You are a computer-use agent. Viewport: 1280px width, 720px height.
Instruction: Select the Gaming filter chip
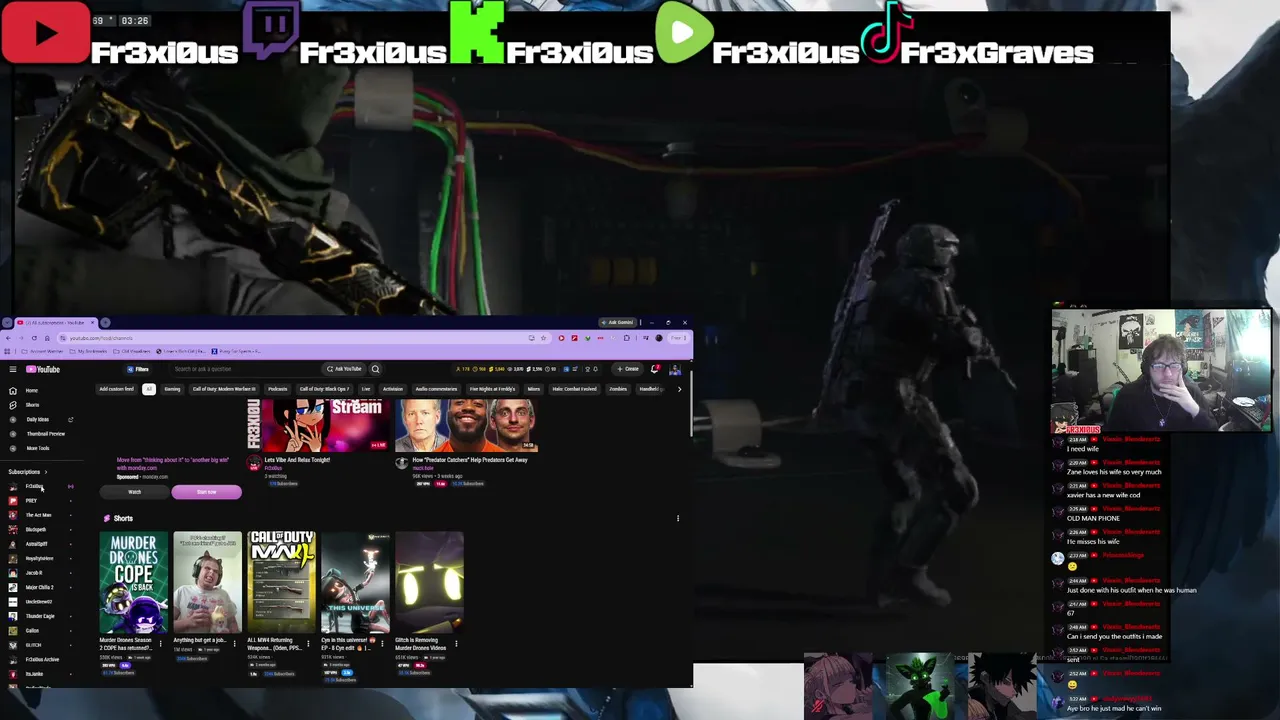coord(172,389)
